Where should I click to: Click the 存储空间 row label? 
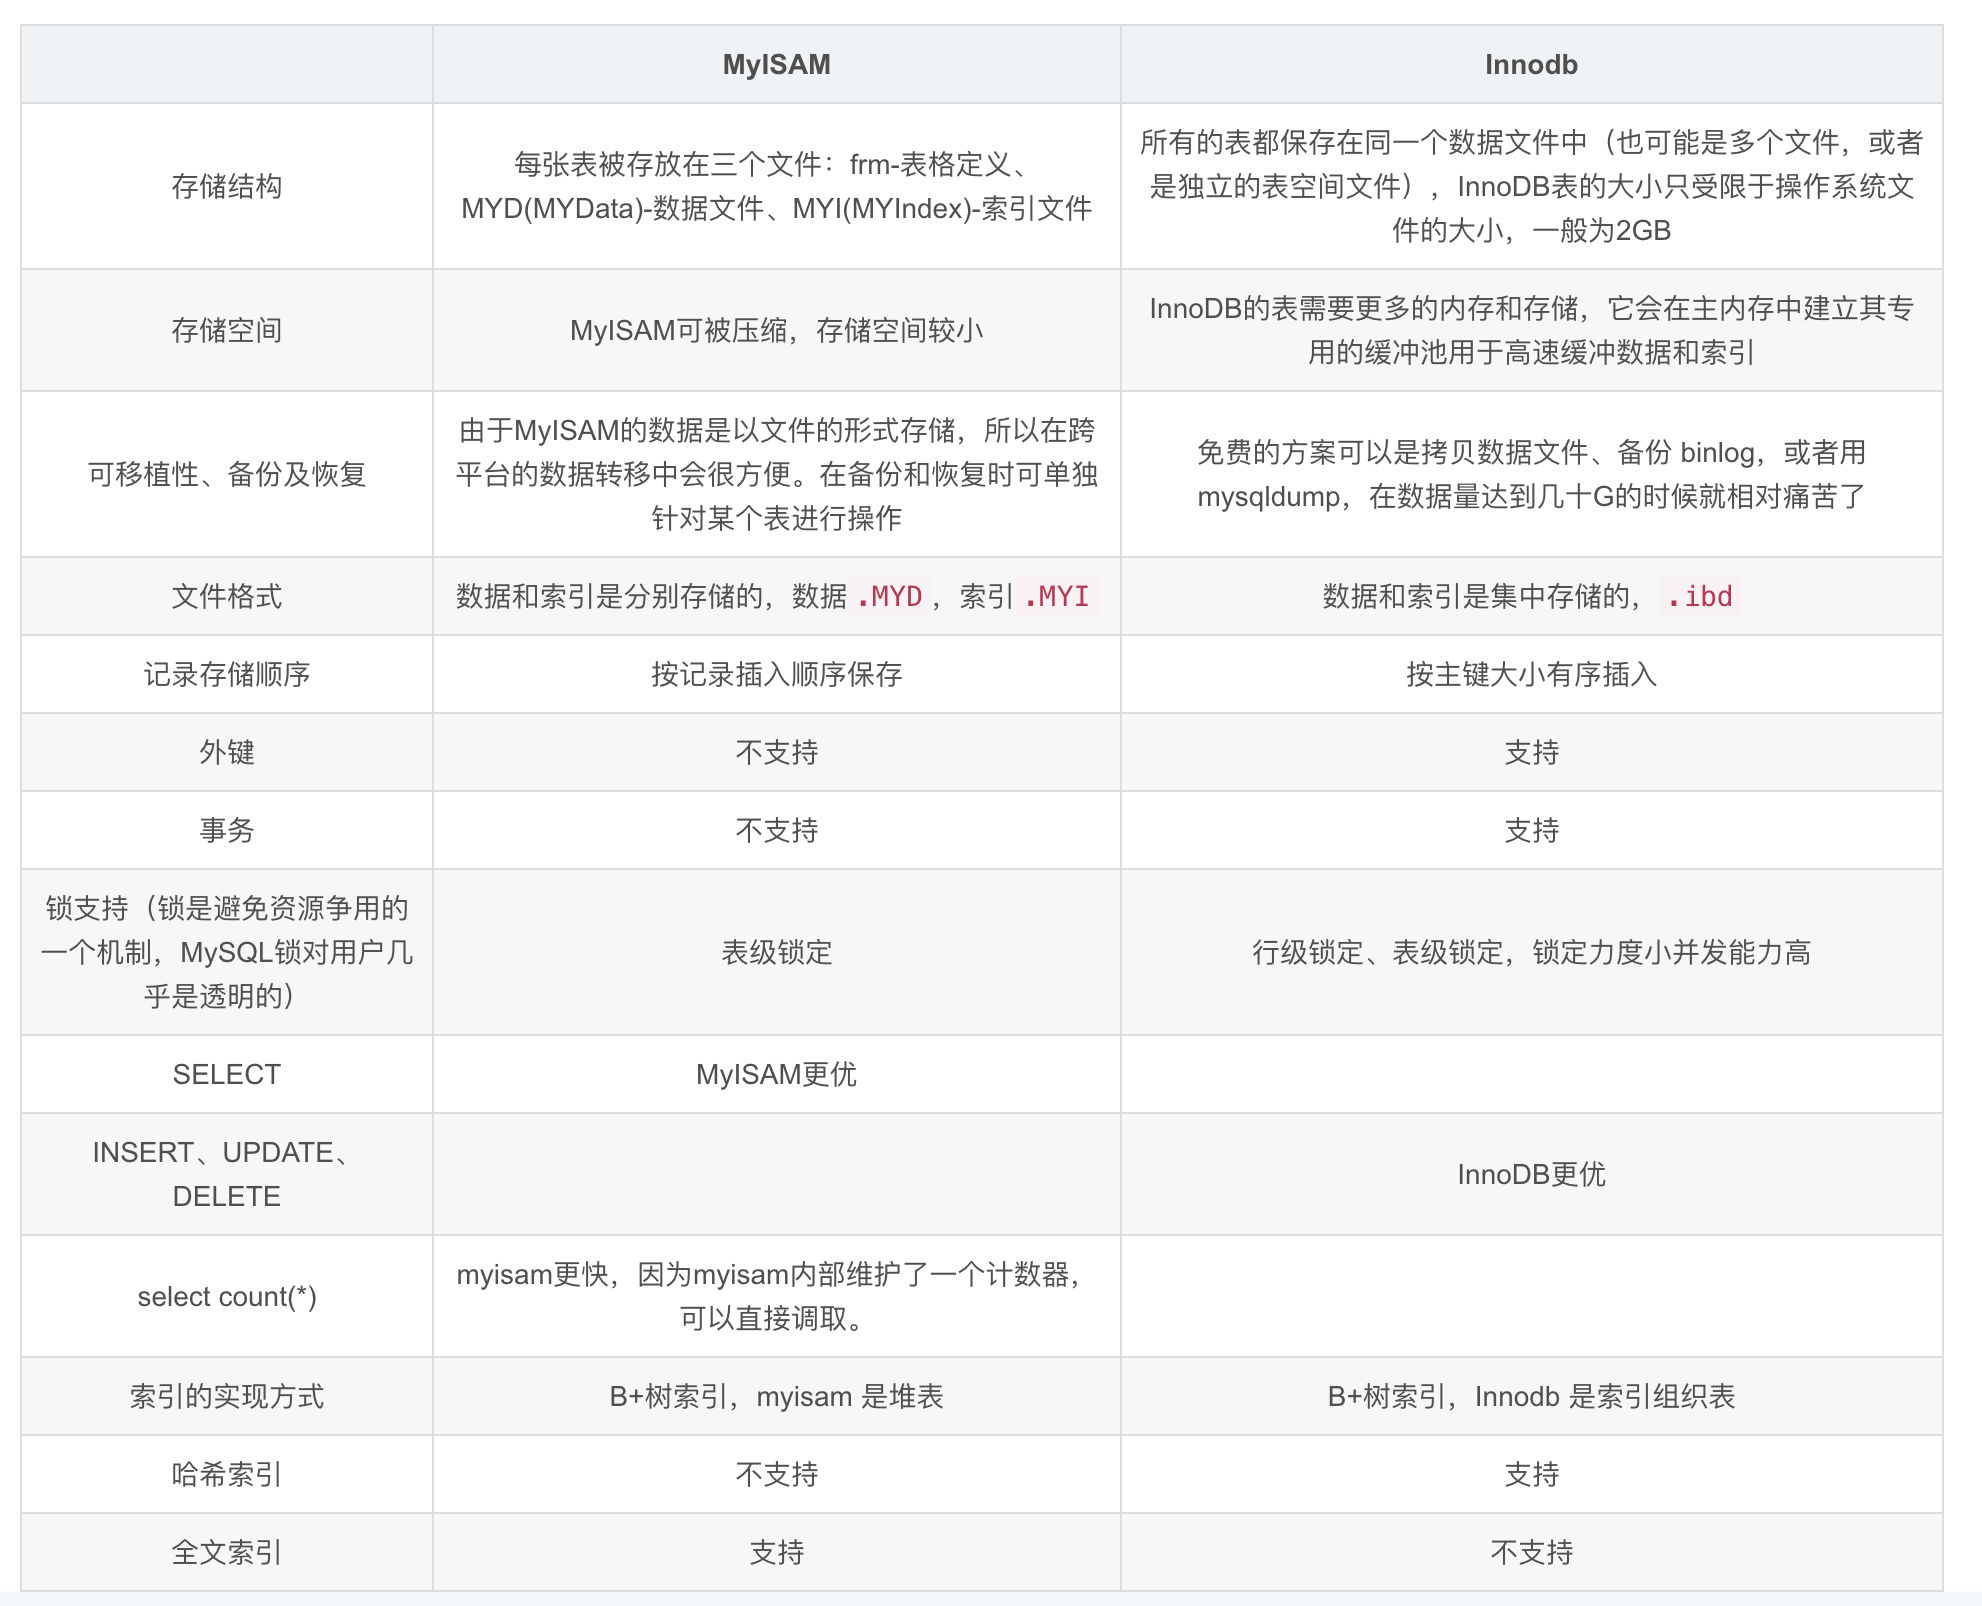[x=227, y=330]
